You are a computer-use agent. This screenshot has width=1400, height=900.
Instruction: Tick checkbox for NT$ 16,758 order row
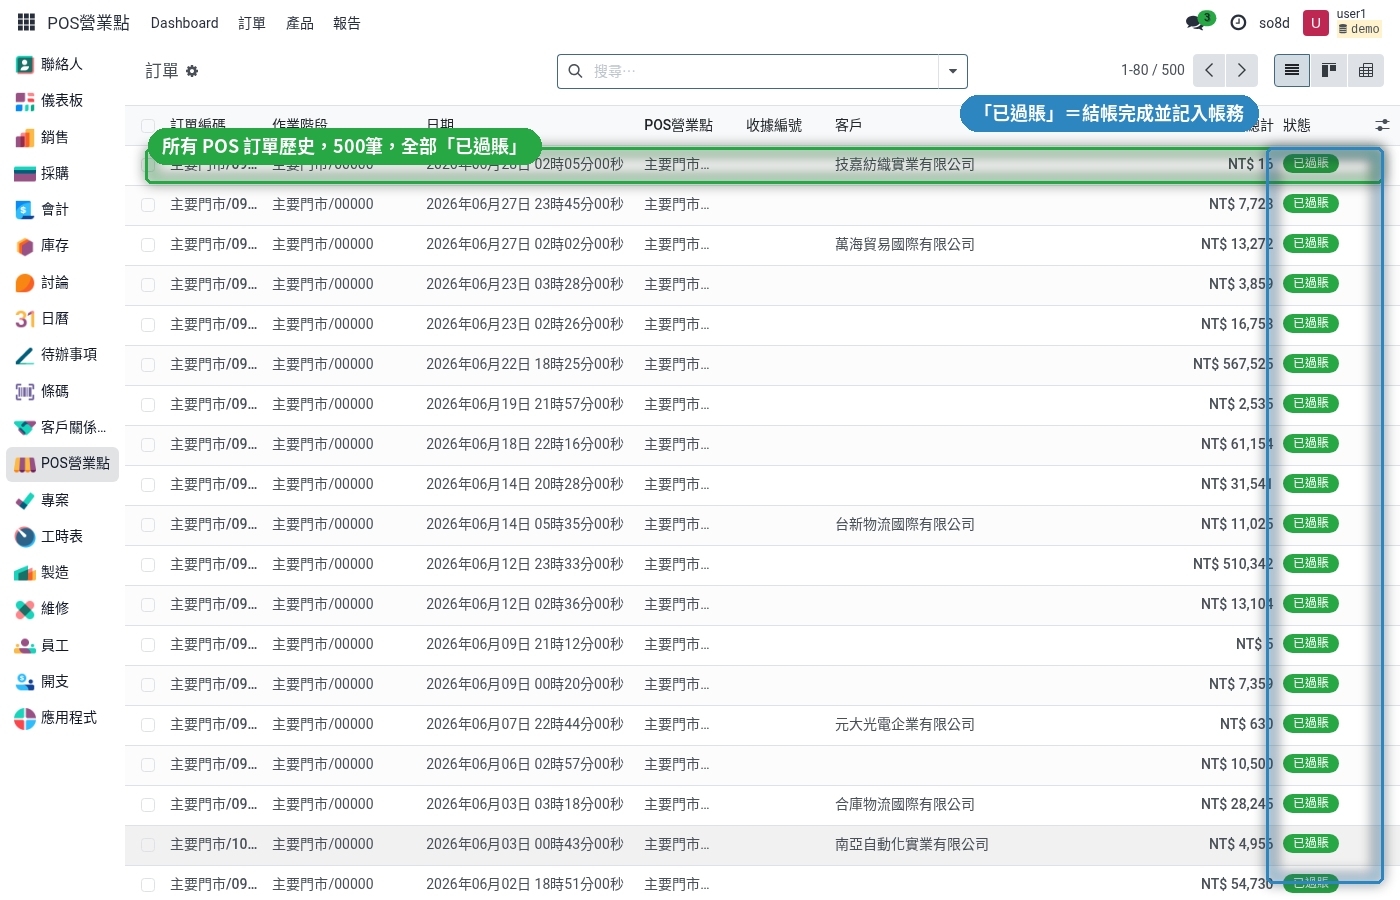point(148,325)
